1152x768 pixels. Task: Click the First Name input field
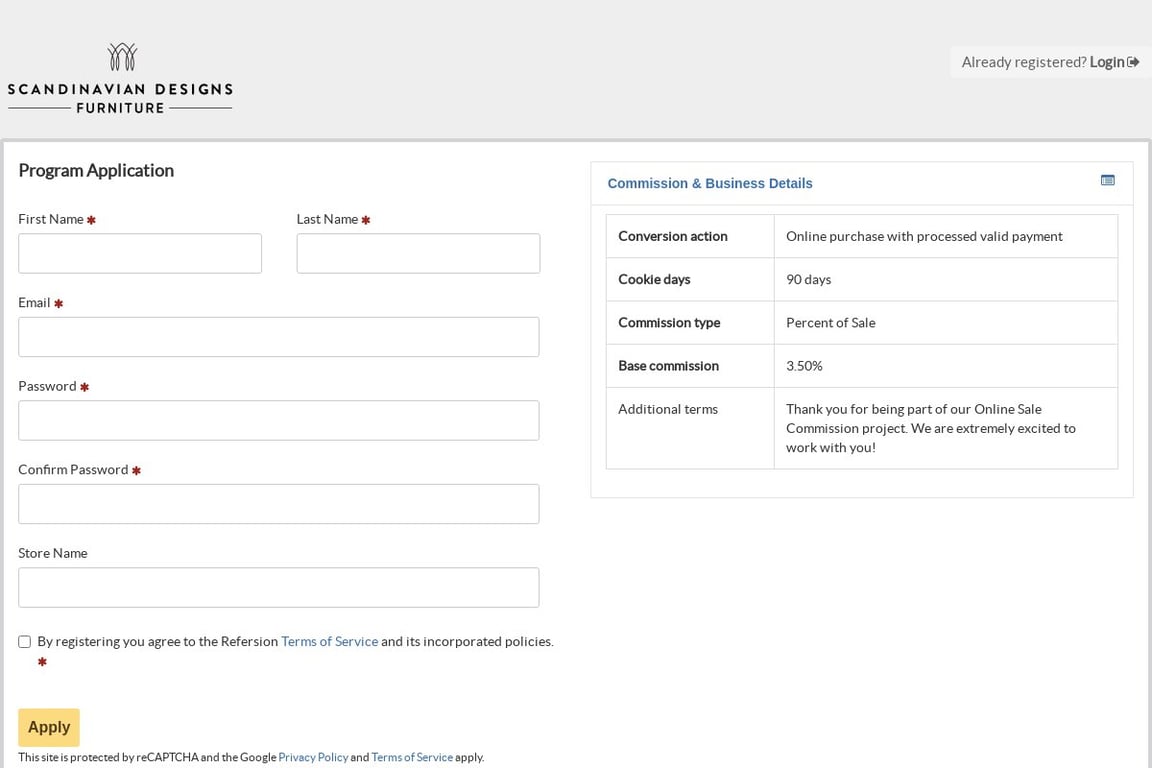[139, 253]
